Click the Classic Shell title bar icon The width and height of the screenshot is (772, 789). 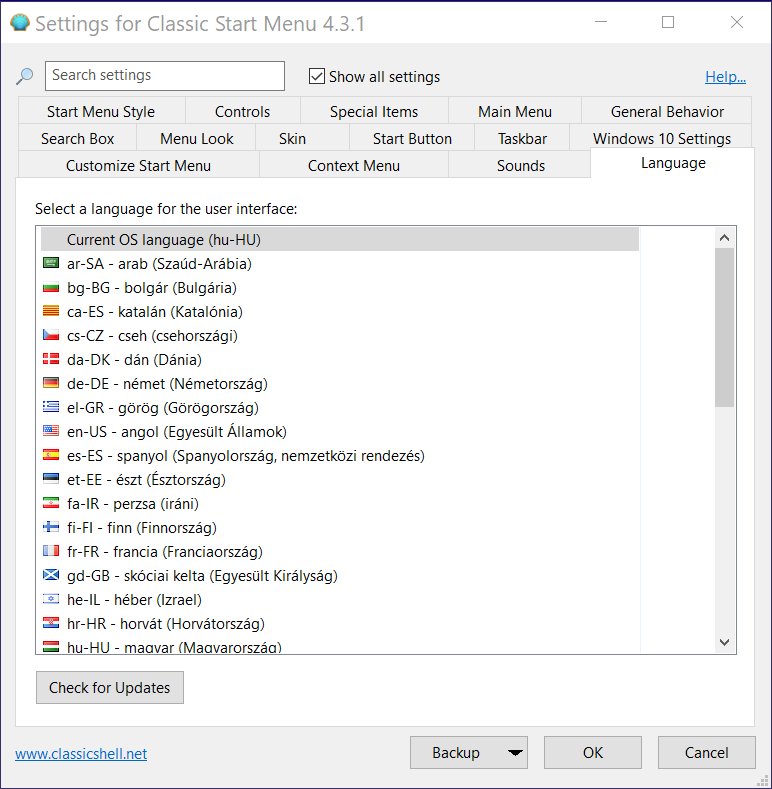pos(20,23)
